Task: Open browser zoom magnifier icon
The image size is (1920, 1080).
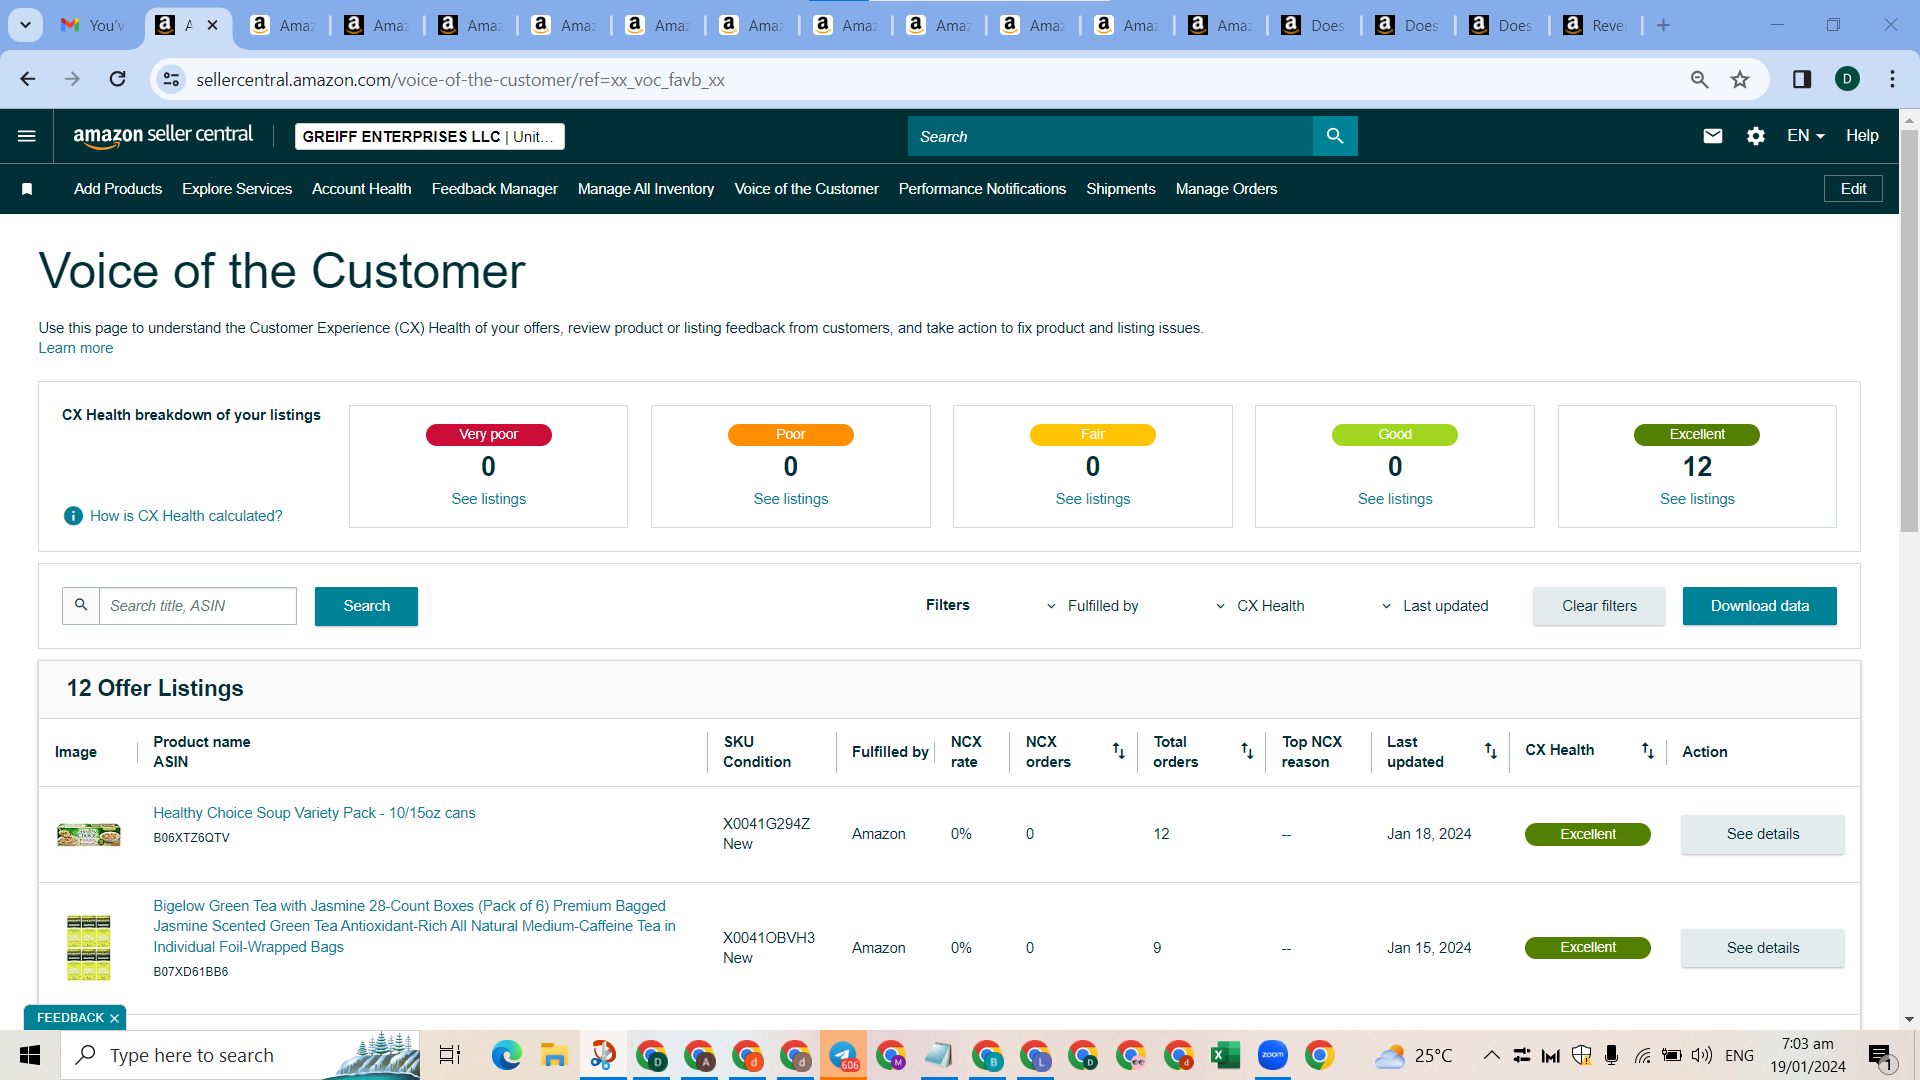Action: pos(1699,79)
